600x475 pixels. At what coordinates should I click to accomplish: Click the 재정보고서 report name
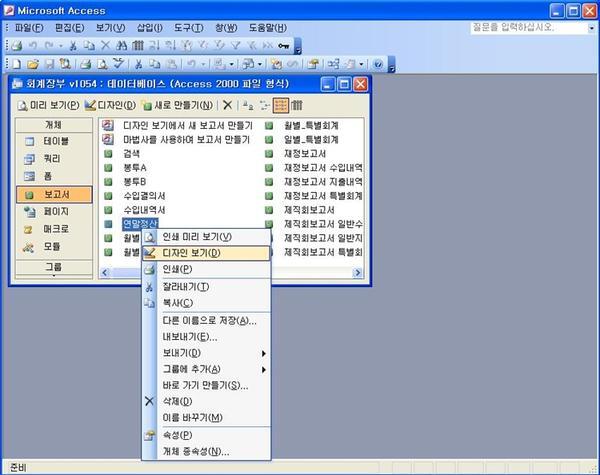point(305,153)
